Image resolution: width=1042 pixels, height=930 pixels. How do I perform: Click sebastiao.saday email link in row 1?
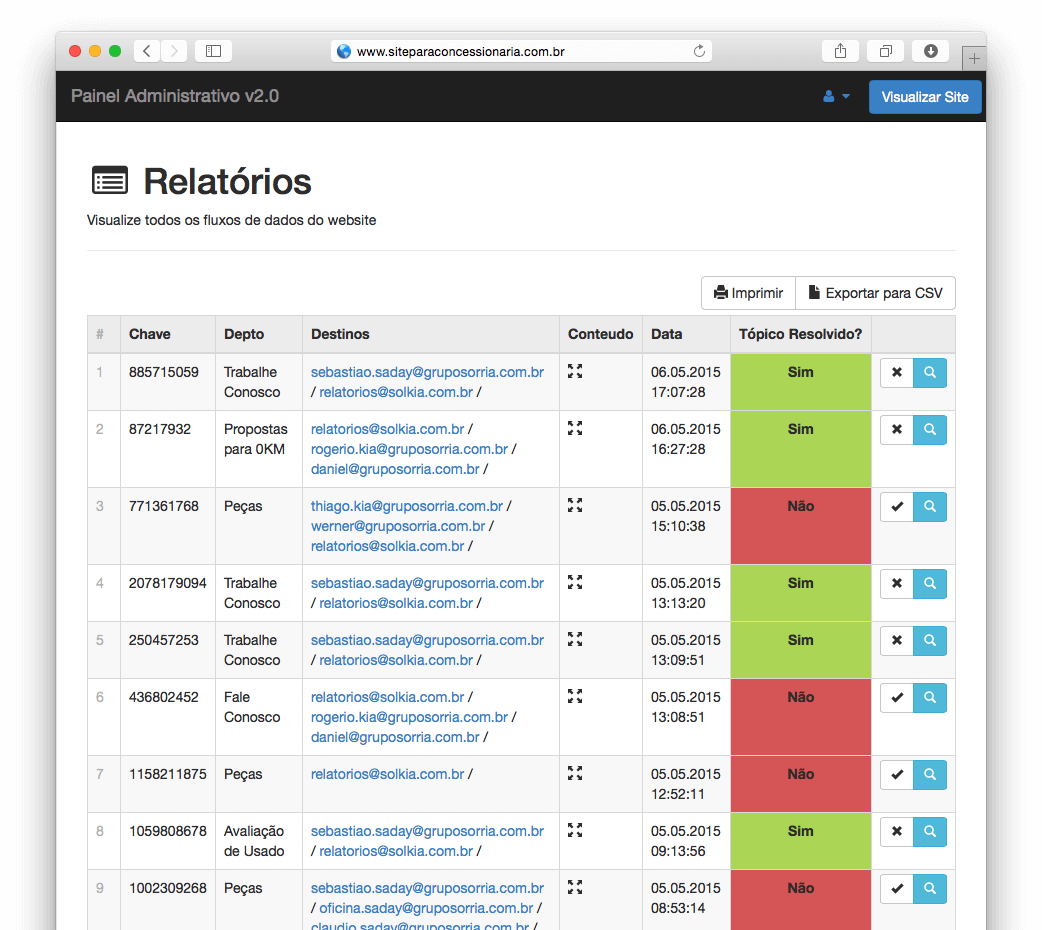427,372
